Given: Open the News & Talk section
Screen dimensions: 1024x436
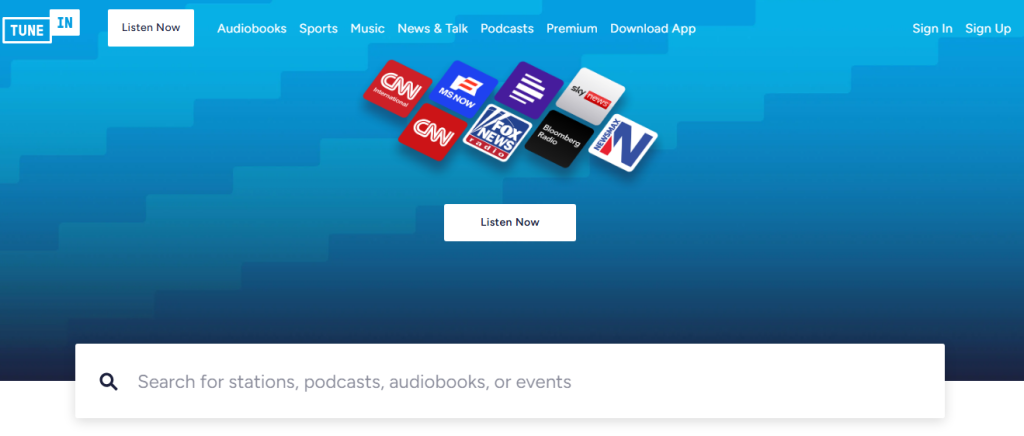Looking at the screenshot, I should click(x=433, y=29).
